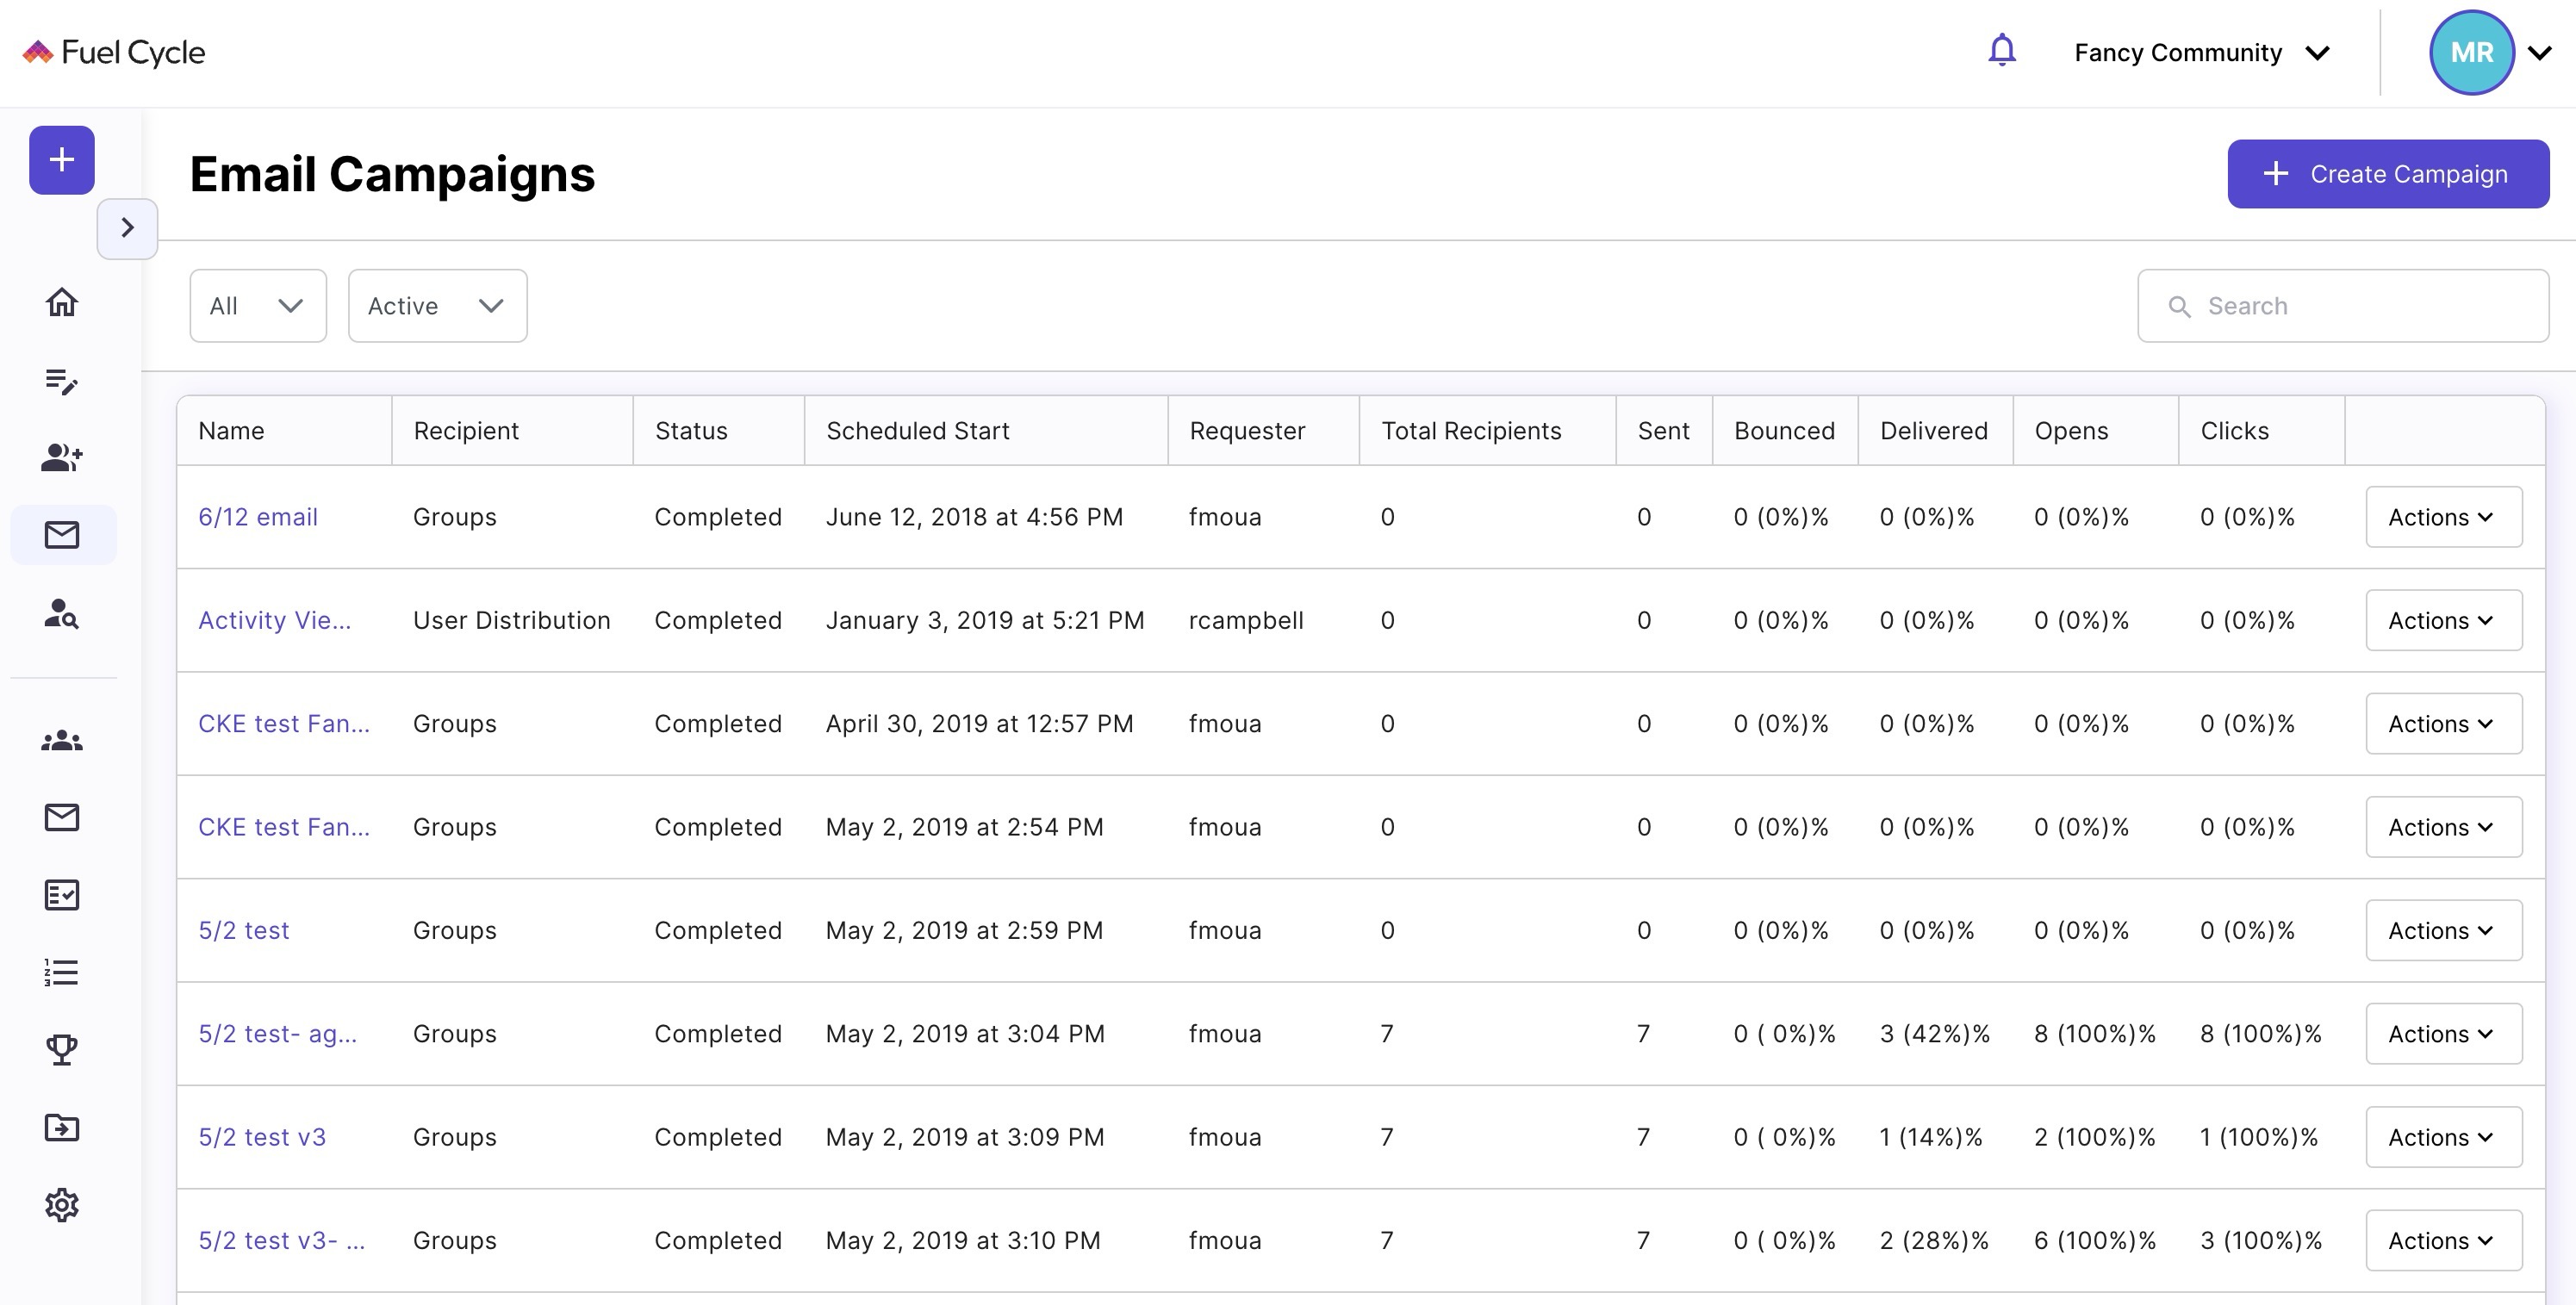Expand the Fancy Community selector
2576x1305 pixels.
[2201, 53]
